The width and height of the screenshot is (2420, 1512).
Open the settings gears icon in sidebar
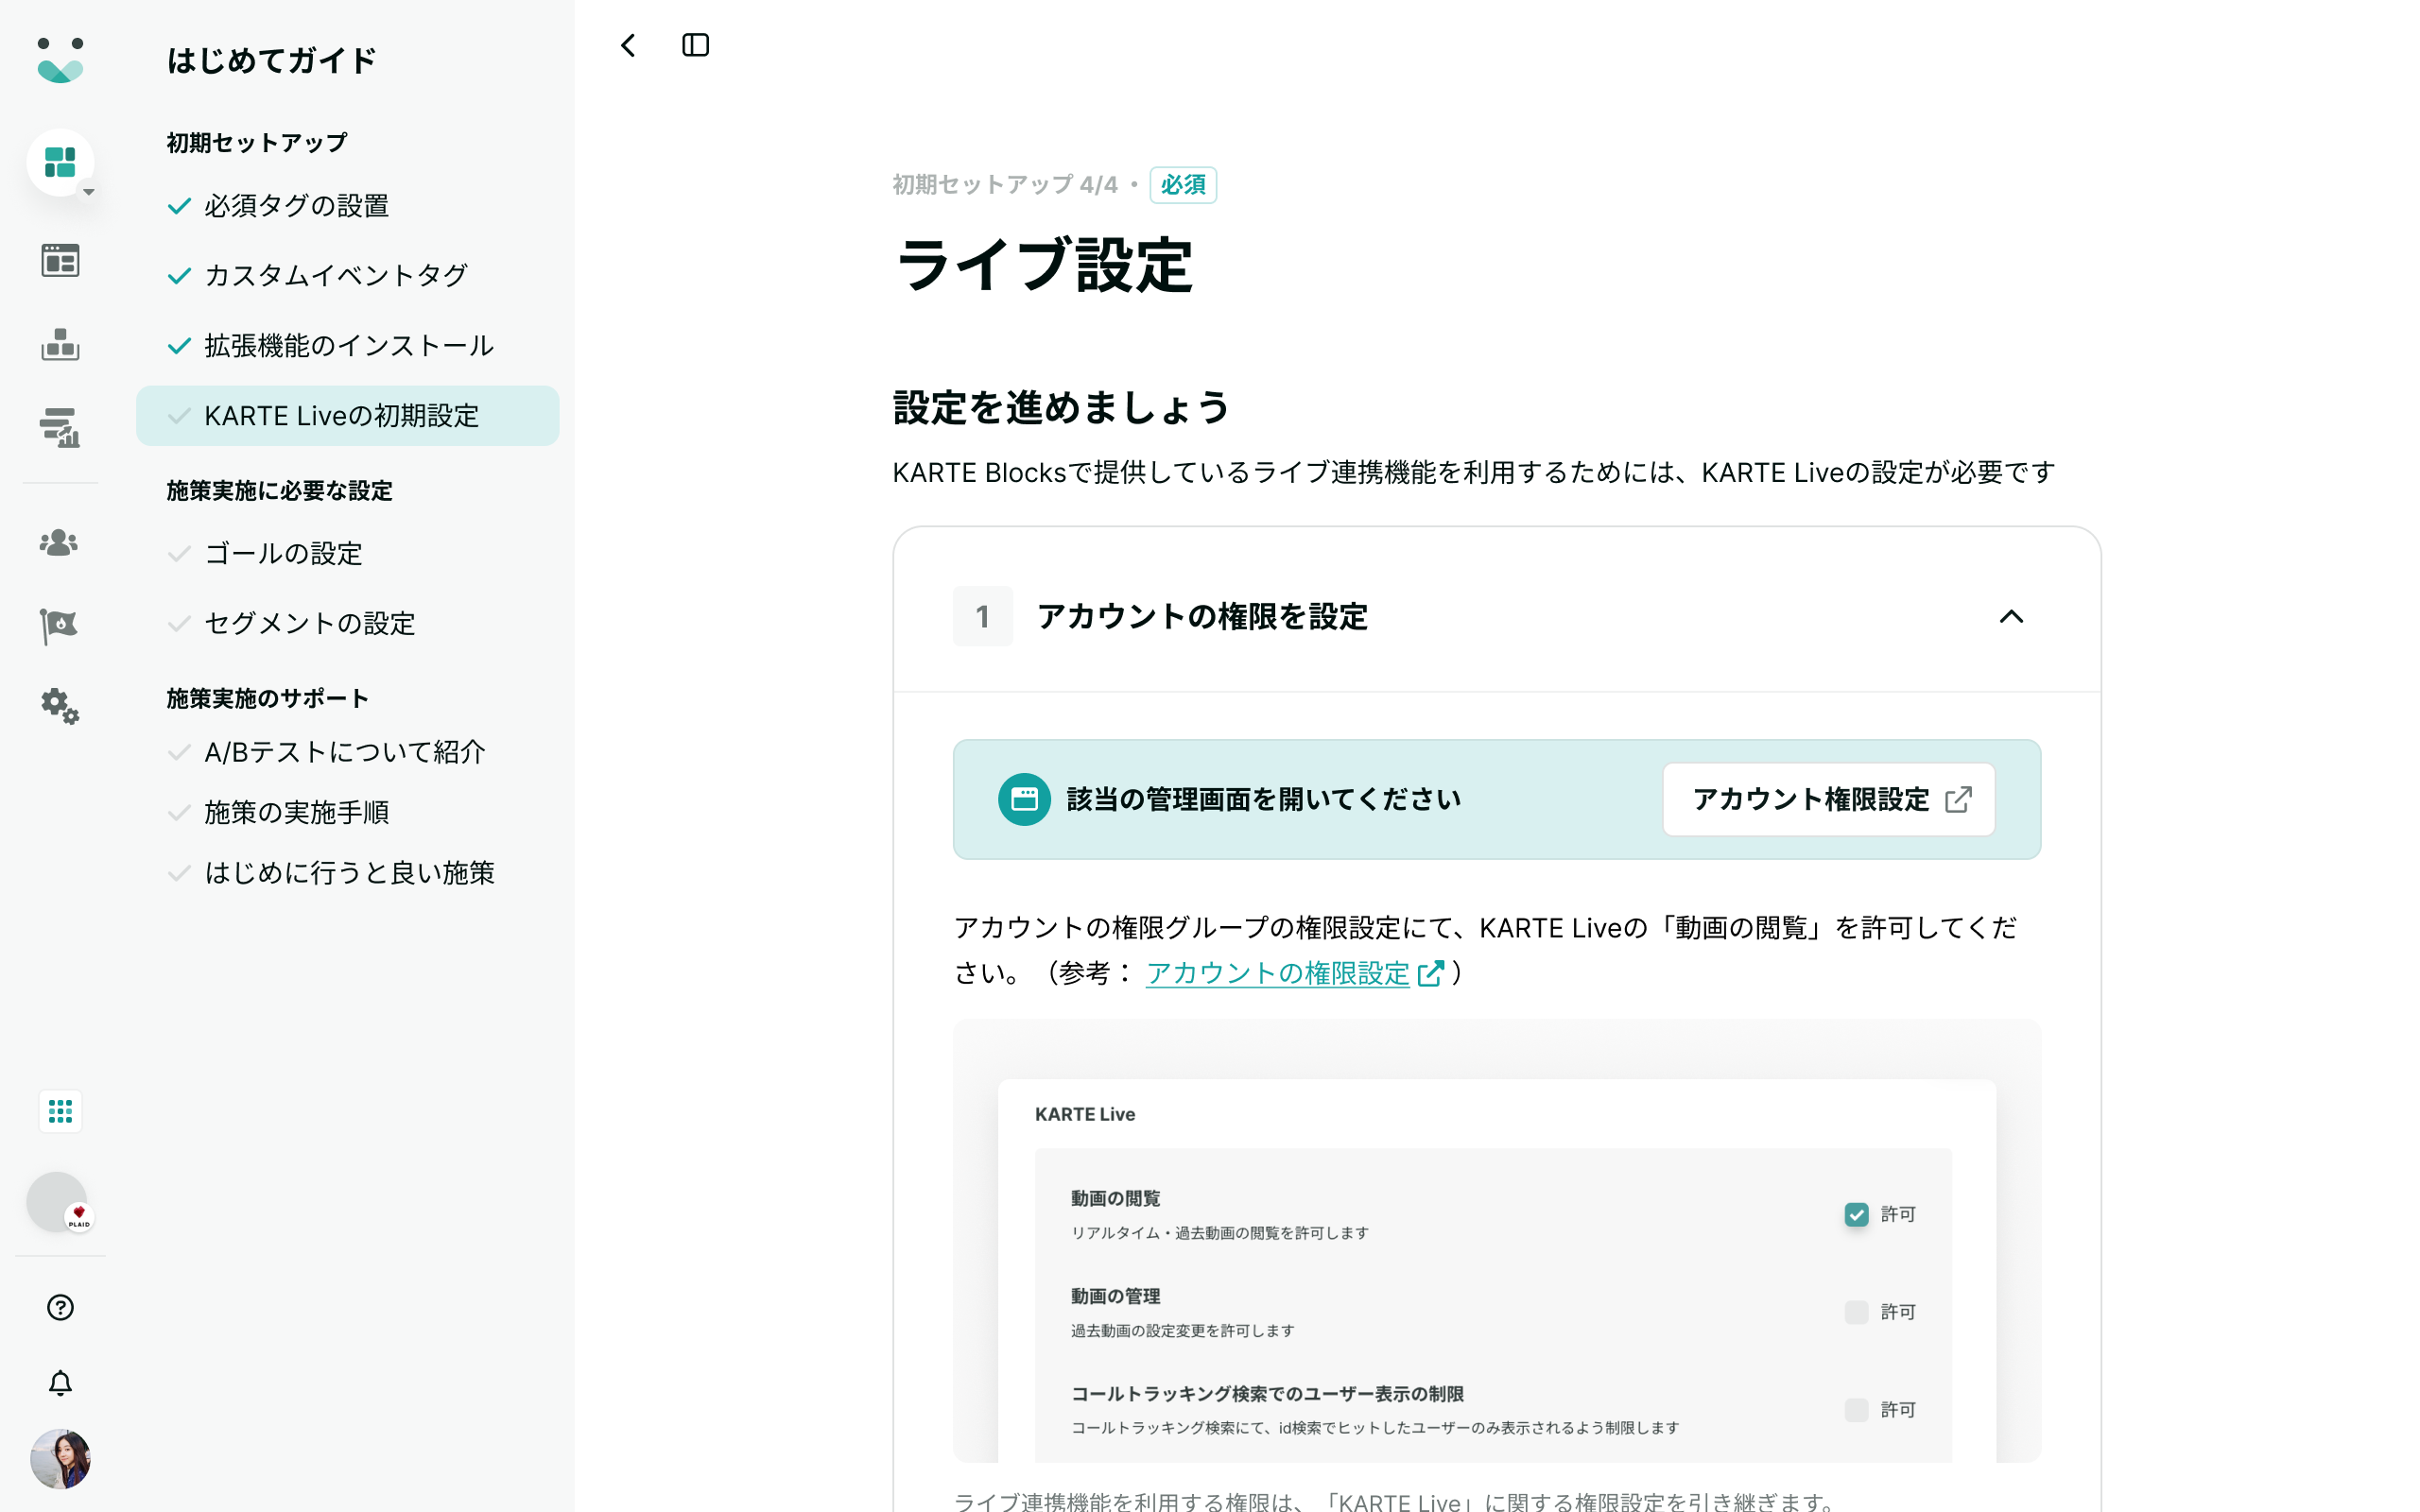[60, 707]
